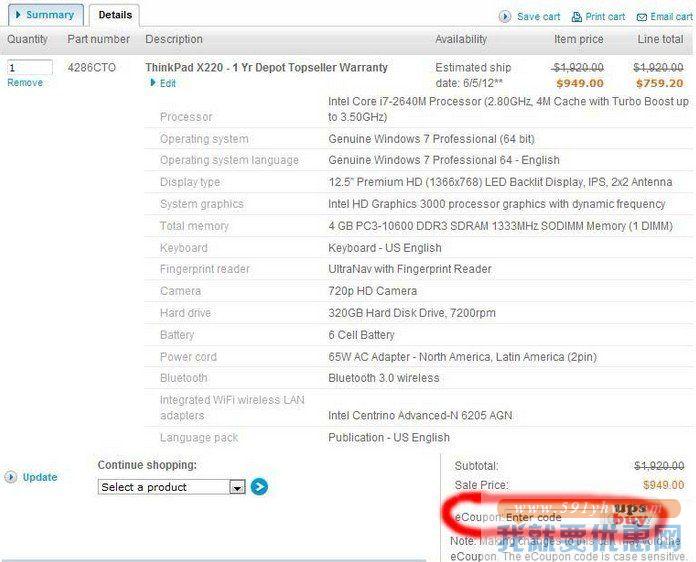Select the part number 4286CTO

point(91,67)
